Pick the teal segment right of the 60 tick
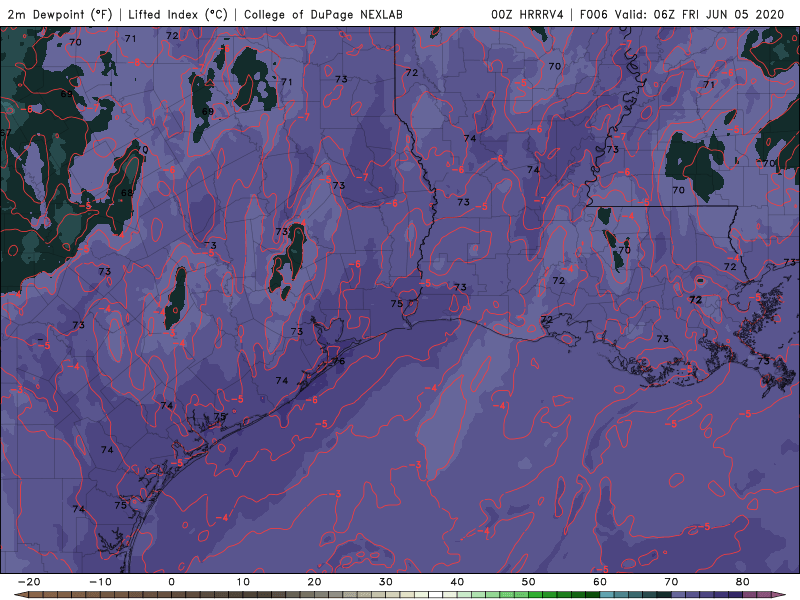This screenshot has width=800, height=600. click(607, 594)
